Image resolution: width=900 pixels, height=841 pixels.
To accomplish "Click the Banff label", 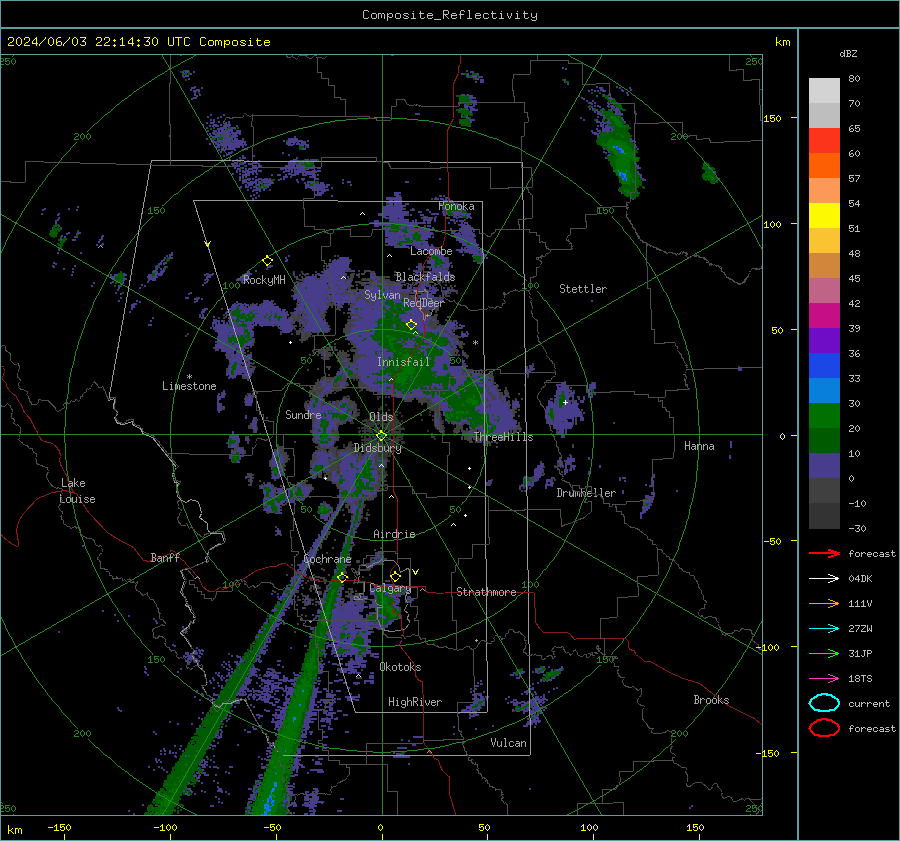I will pos(165,558).
